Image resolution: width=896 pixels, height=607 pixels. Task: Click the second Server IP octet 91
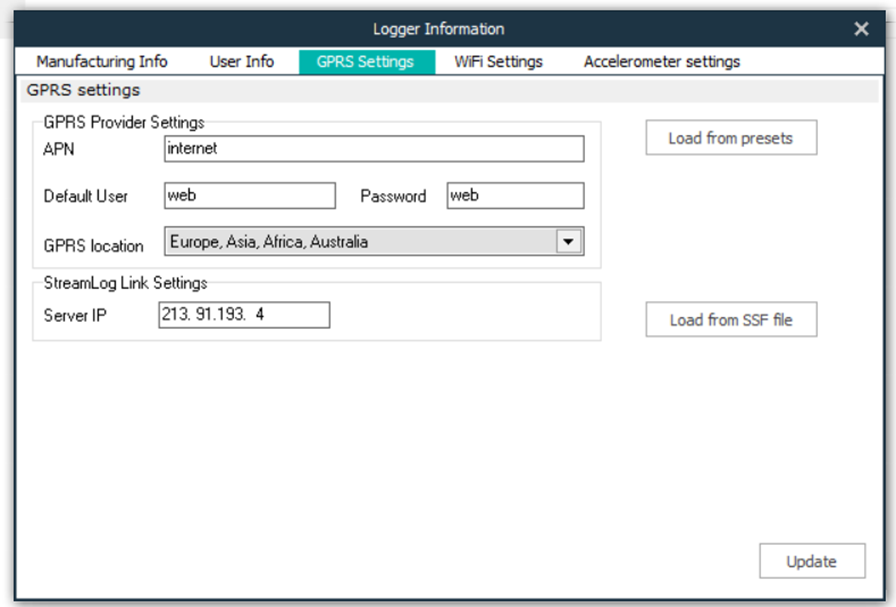click(x=201, y=316)
